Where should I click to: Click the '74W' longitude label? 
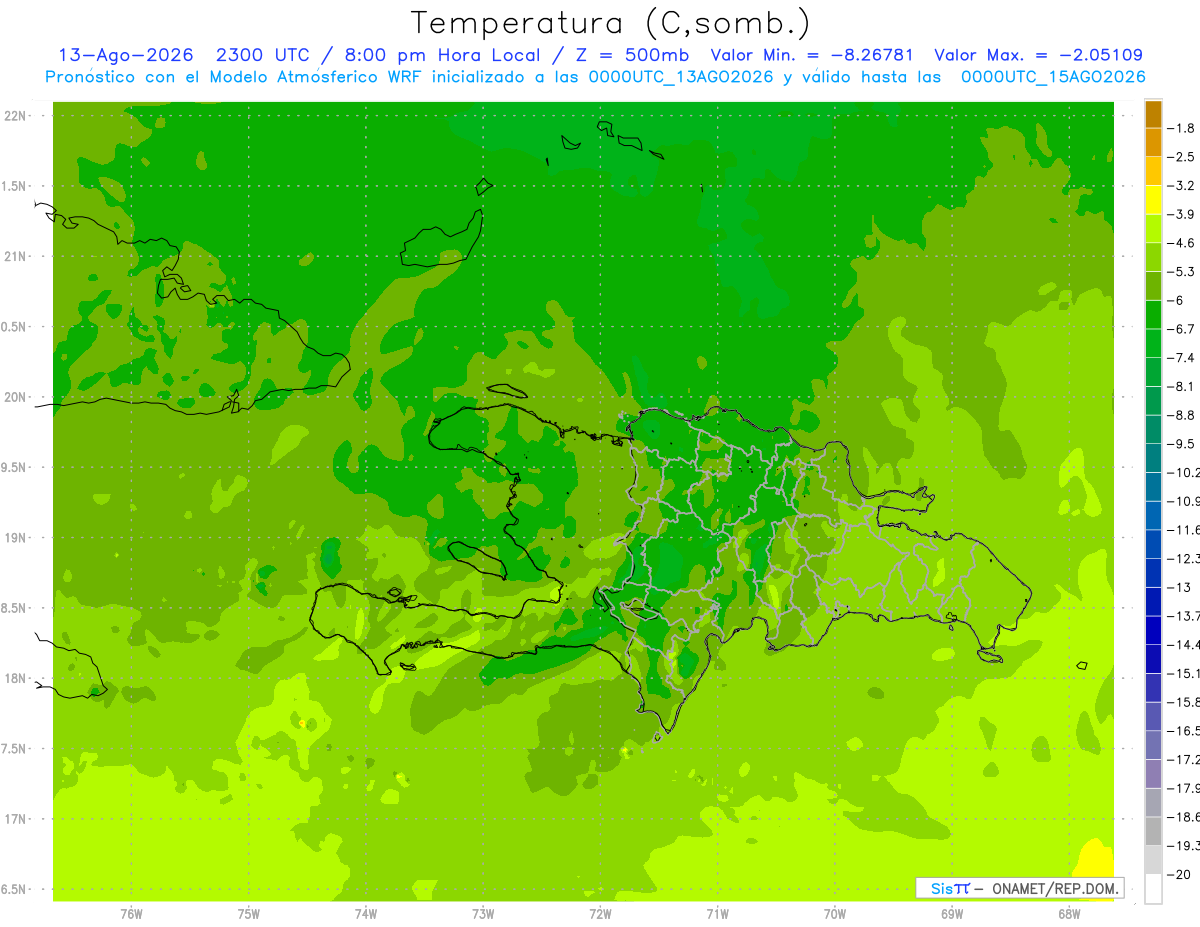point(366,913)
